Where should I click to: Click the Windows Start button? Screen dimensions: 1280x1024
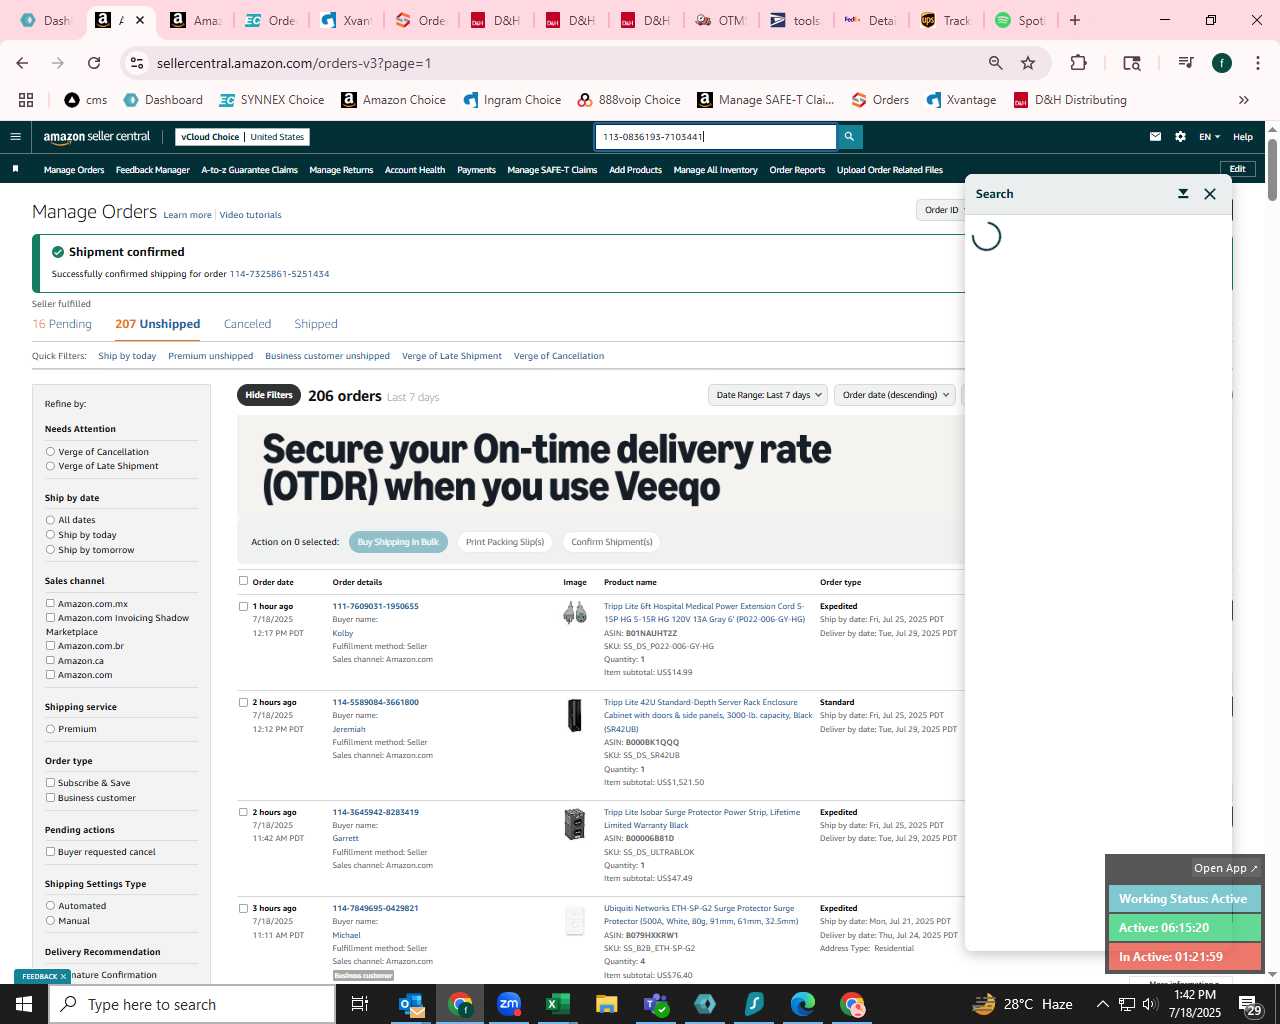24,1004
